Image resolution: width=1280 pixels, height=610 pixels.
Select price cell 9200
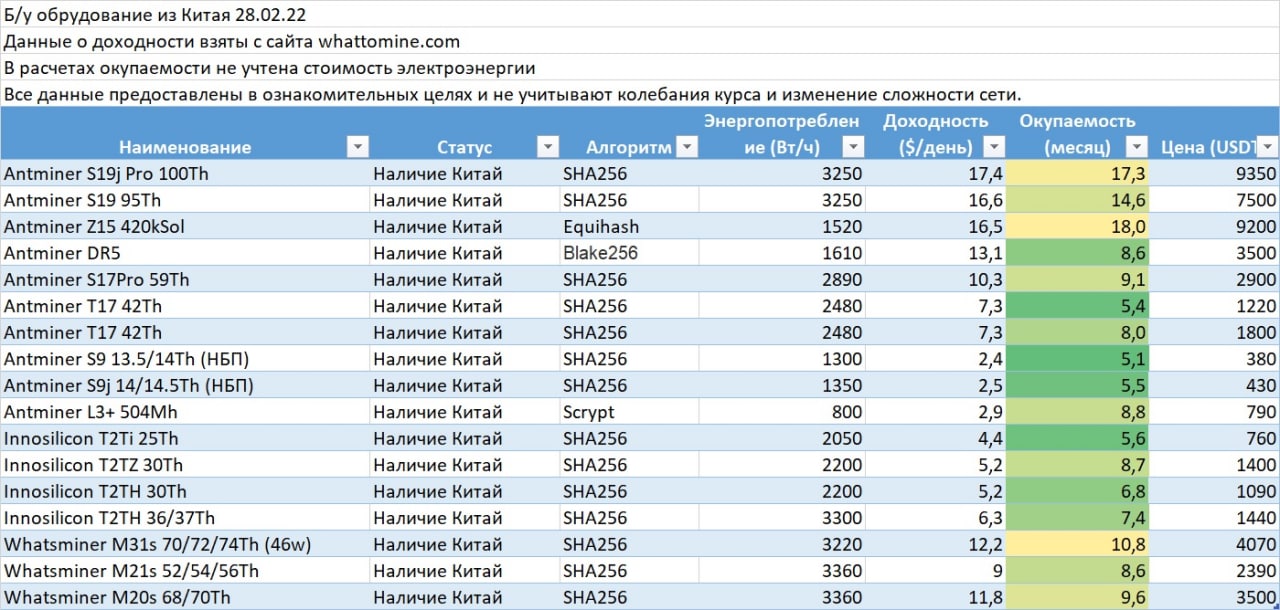click(x=1214, y=226)
